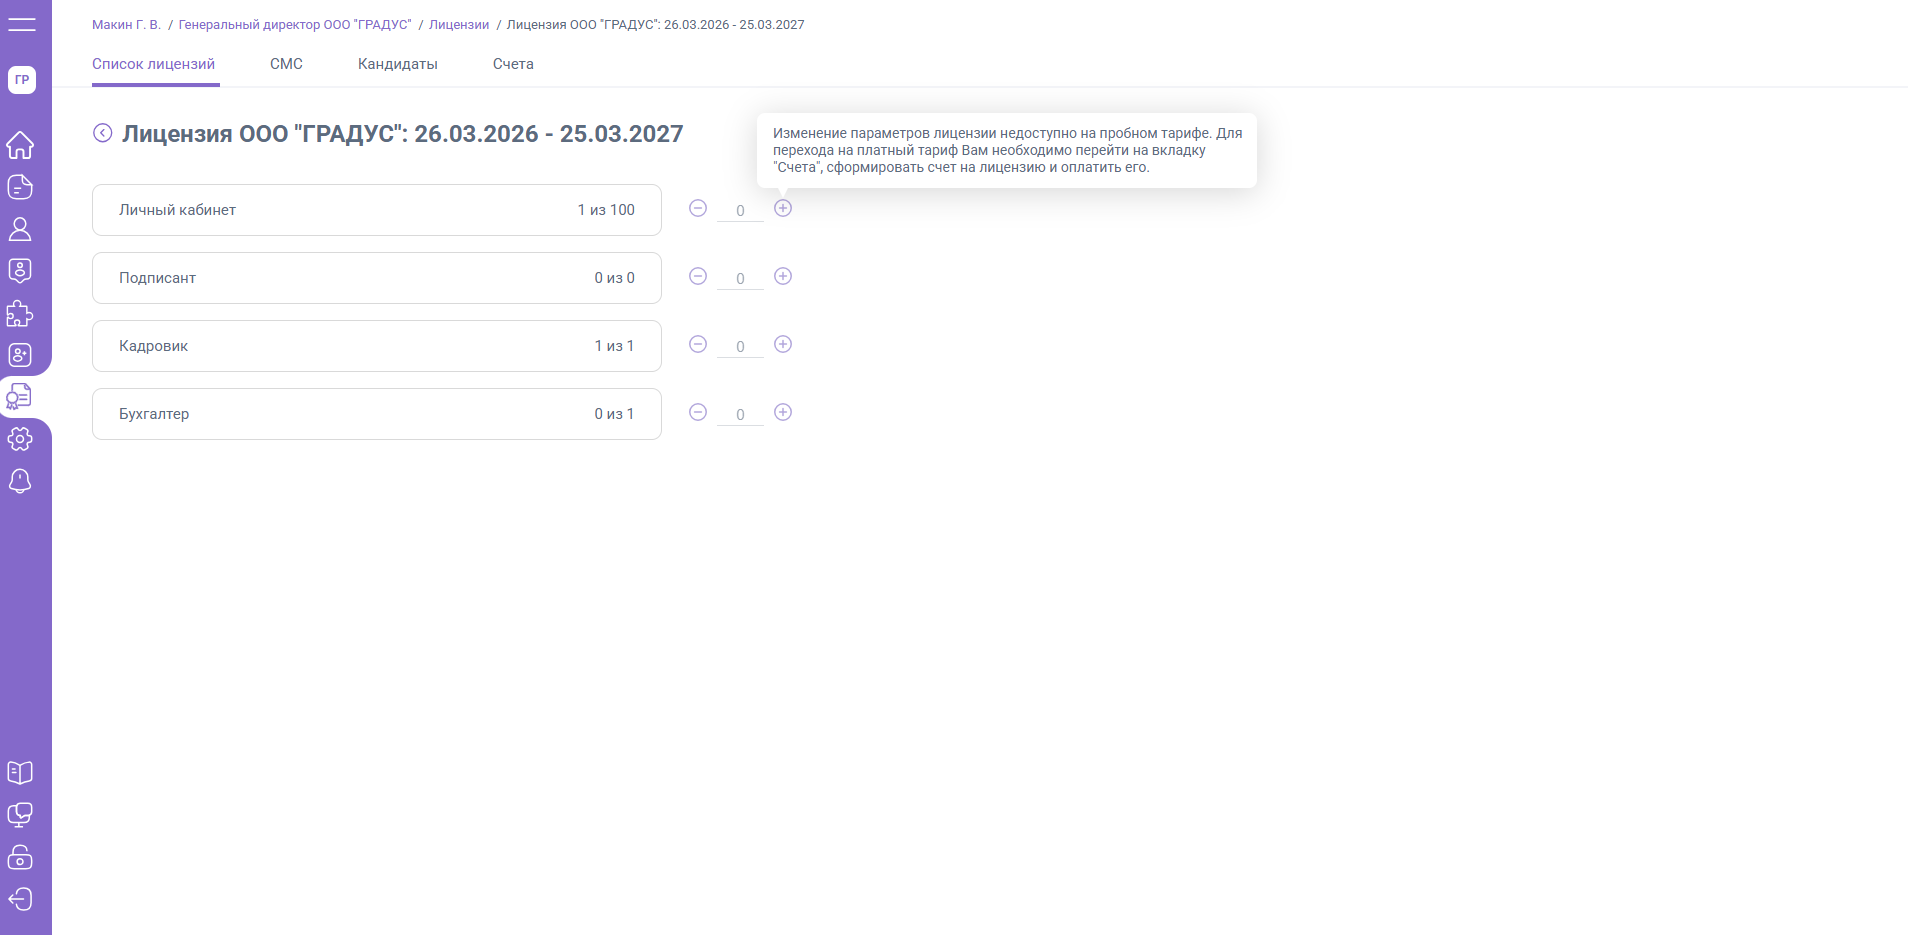Click the logout icon at sidebar bottom
1908x935 pixels.
pyautogui.click(x=20, y=899)
